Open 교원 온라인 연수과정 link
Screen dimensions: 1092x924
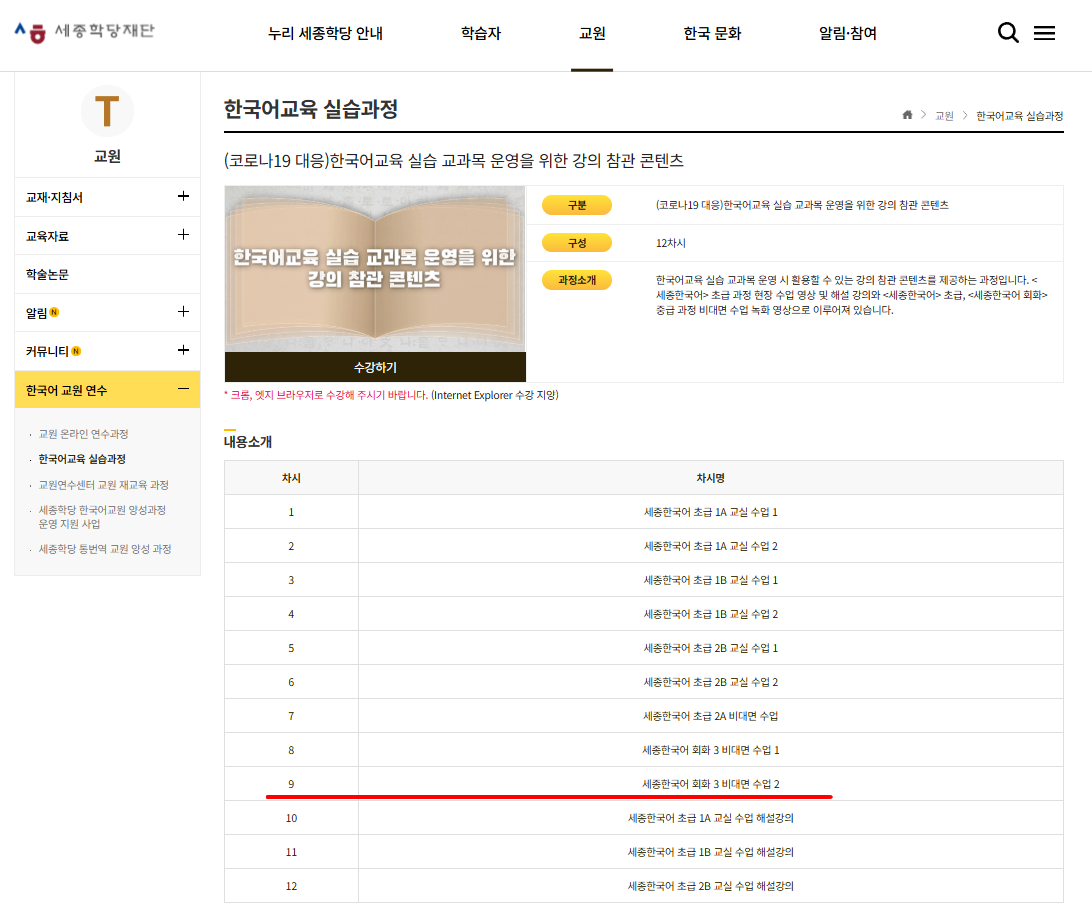(x=84, y=434)
